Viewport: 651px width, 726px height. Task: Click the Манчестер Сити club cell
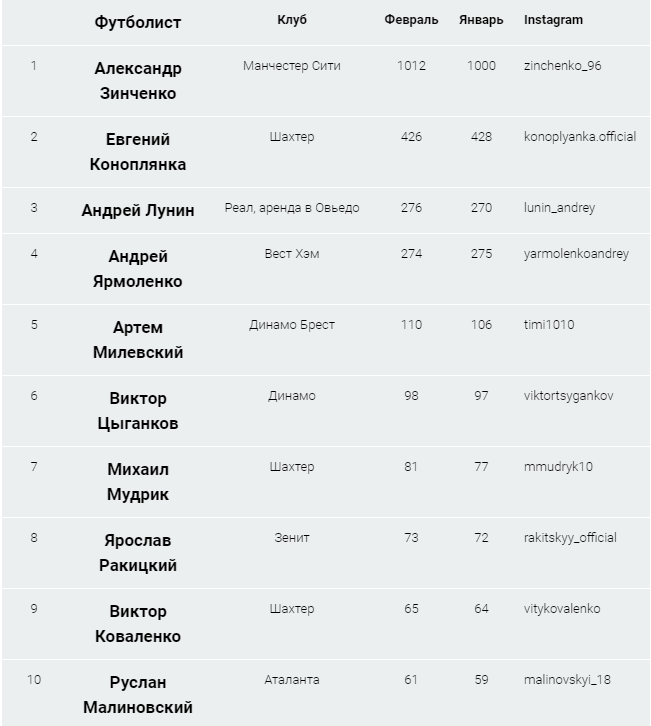pos(292,66)
